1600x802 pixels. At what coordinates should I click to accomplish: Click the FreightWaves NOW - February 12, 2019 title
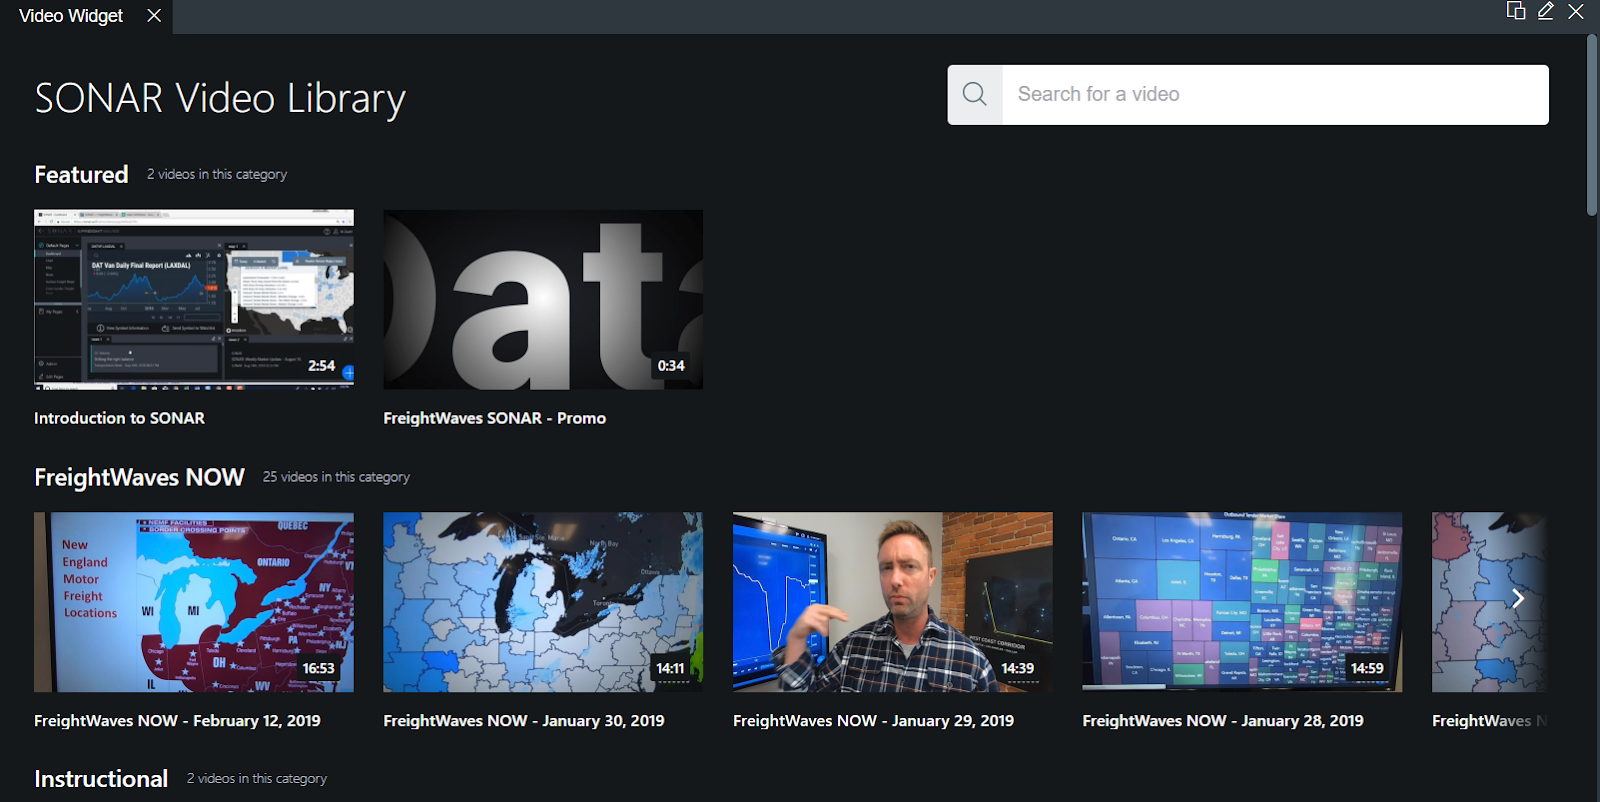click(x=177, y=721)
